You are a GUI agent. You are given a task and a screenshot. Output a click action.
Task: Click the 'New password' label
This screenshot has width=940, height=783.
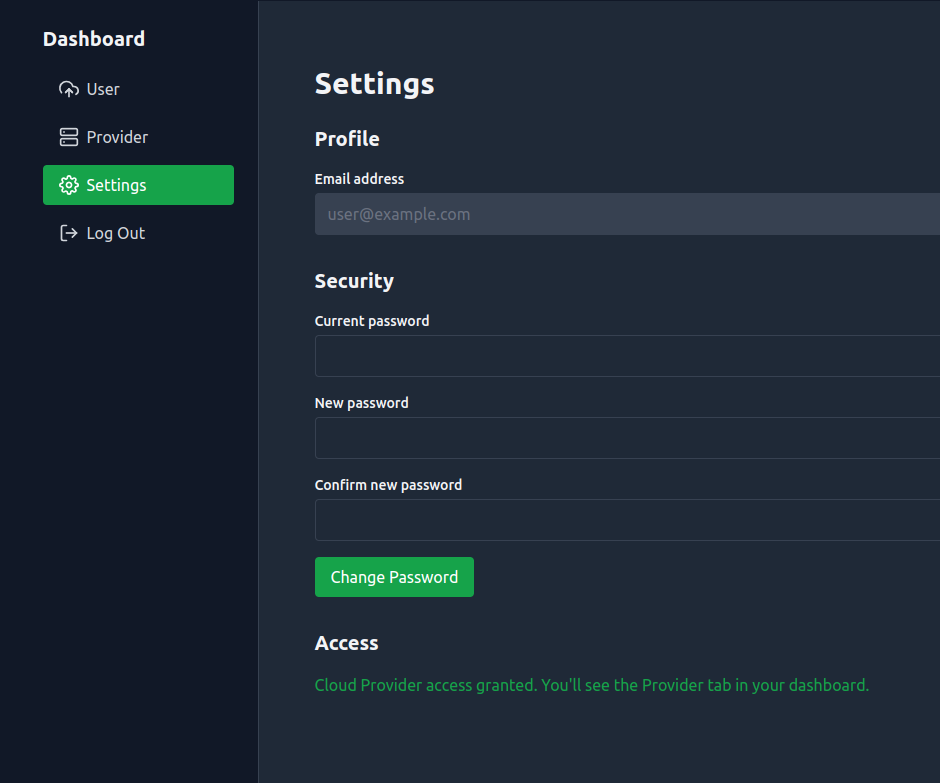coord(361,403)
